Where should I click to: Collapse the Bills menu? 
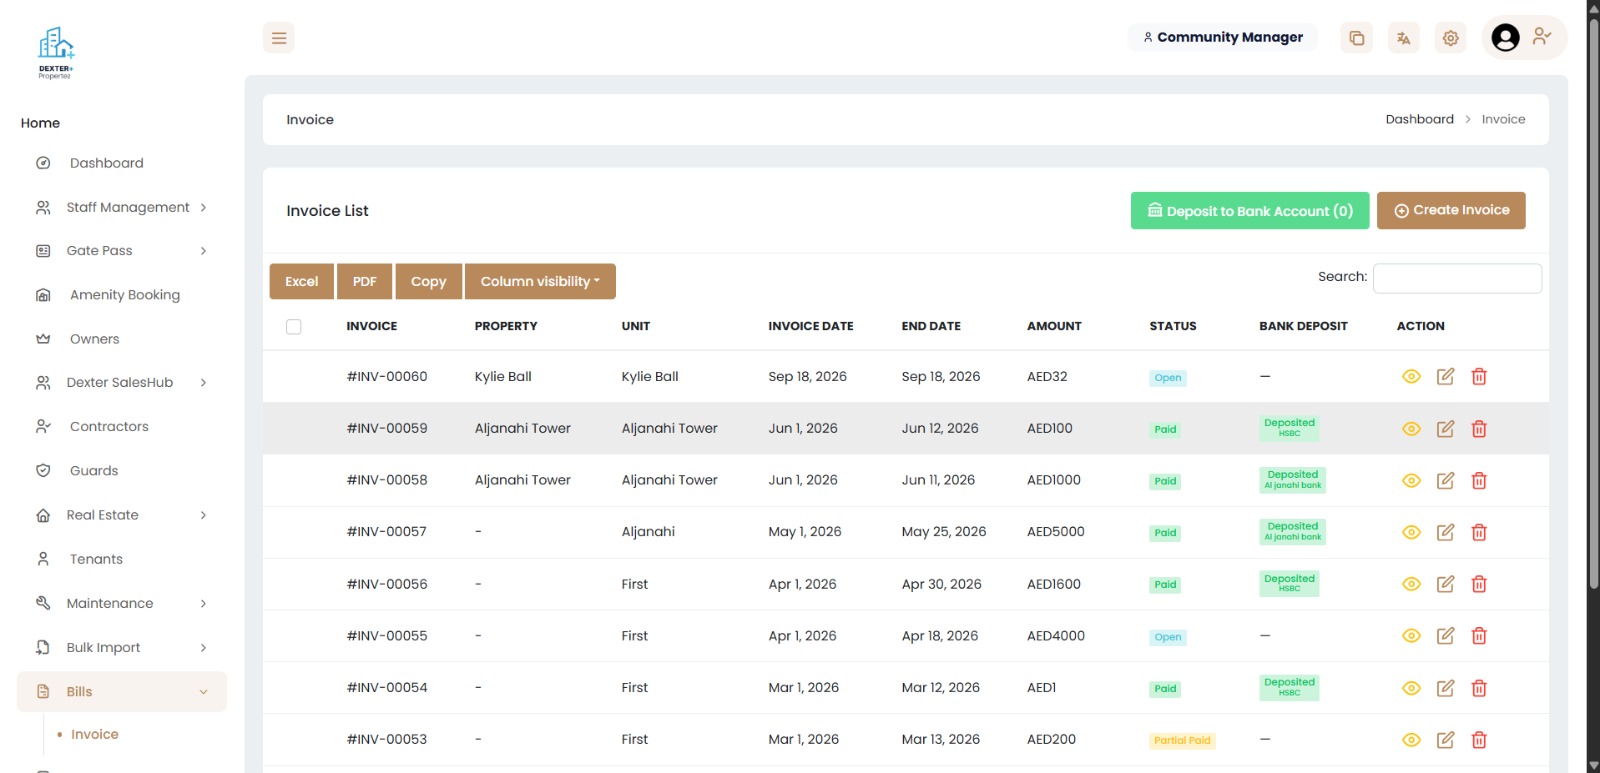(x=122, y=692)
